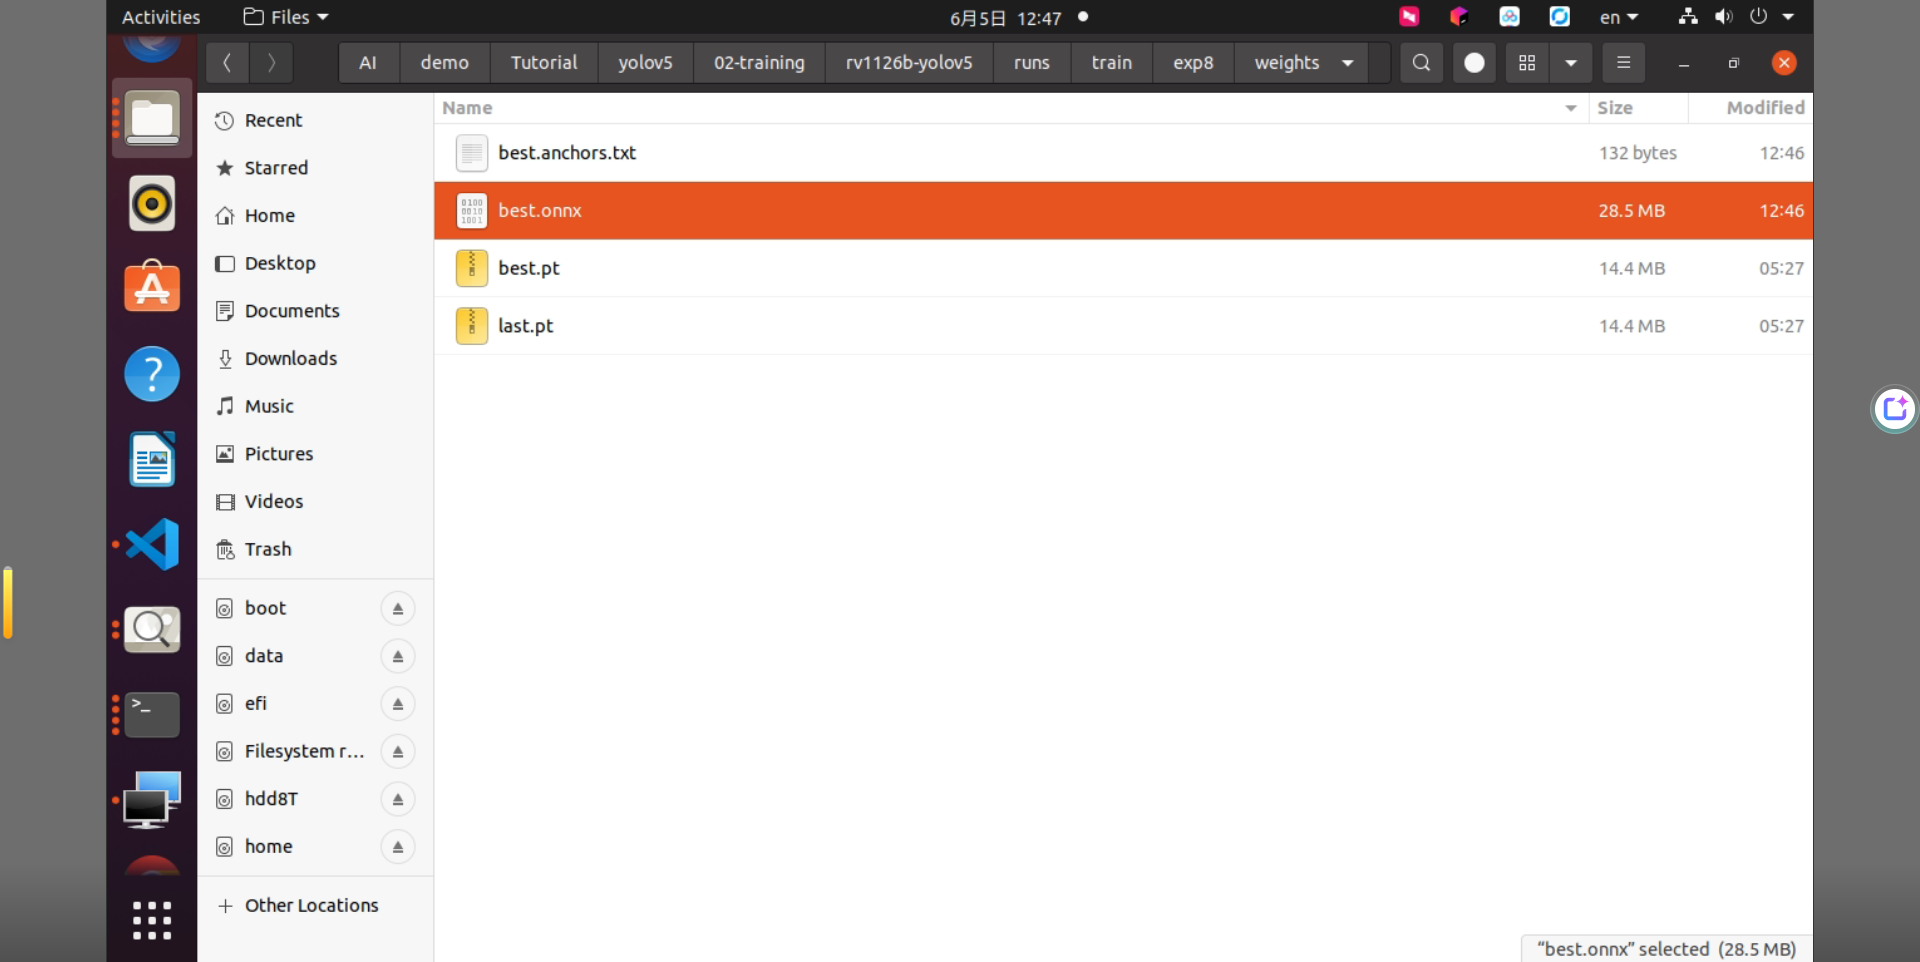
Task: Expand the weights path dropdown arrow
Action: tap(1348, 63)
